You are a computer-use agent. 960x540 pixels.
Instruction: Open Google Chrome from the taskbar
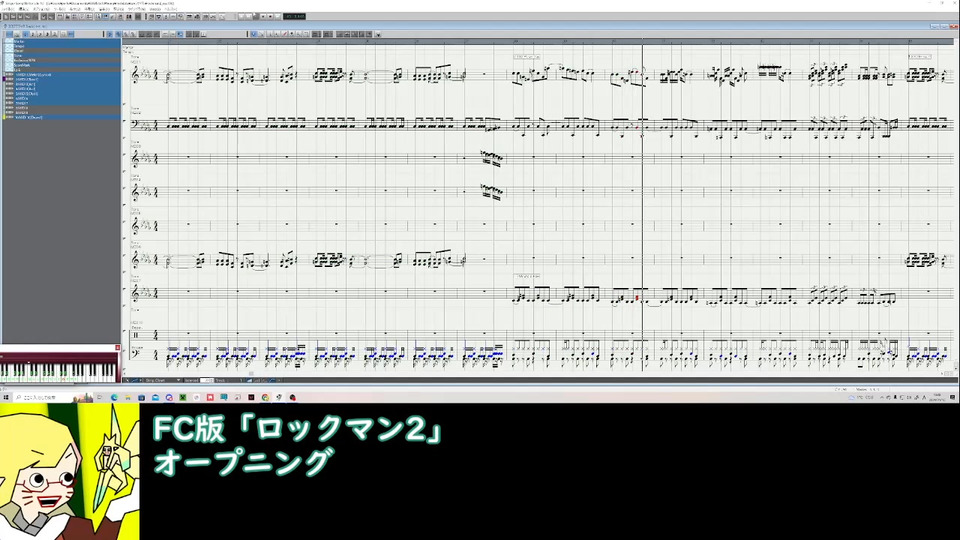click(x=265, y=397)
